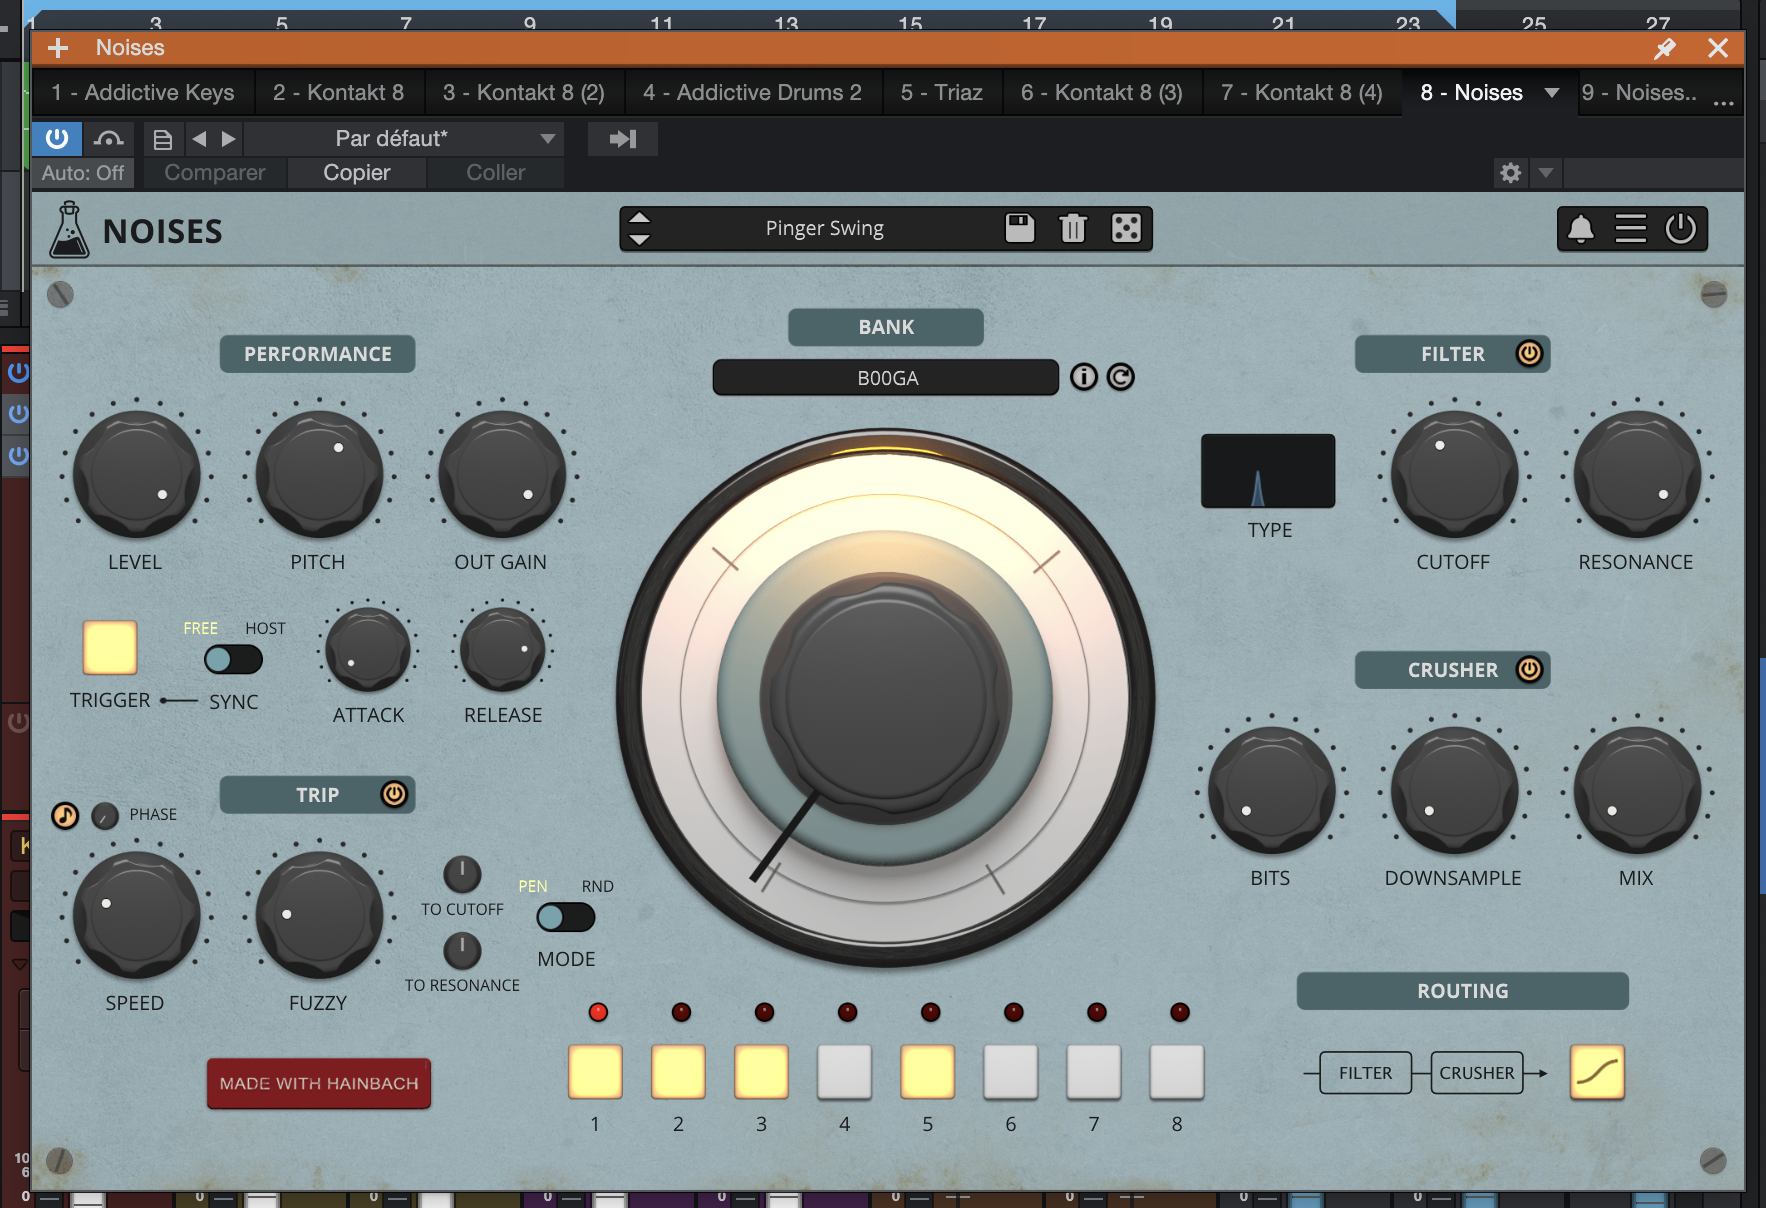Expand the BOOGA bank selector

[x=885, y=378]
